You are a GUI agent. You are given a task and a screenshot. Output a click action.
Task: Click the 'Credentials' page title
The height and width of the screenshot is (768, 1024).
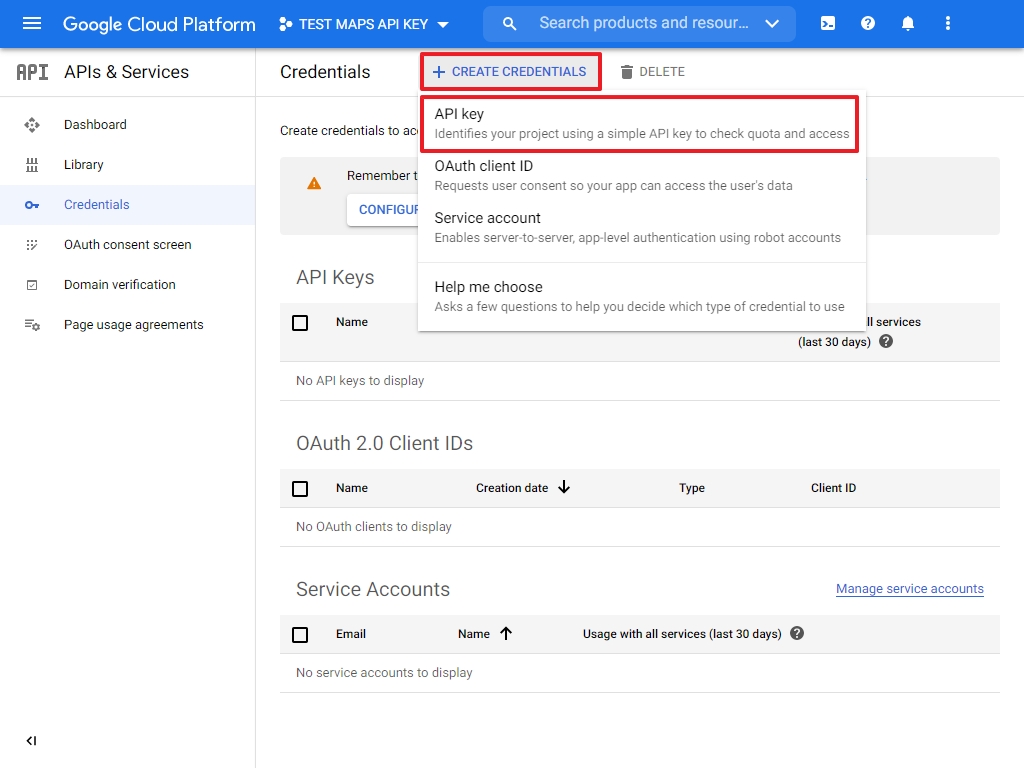325,72
